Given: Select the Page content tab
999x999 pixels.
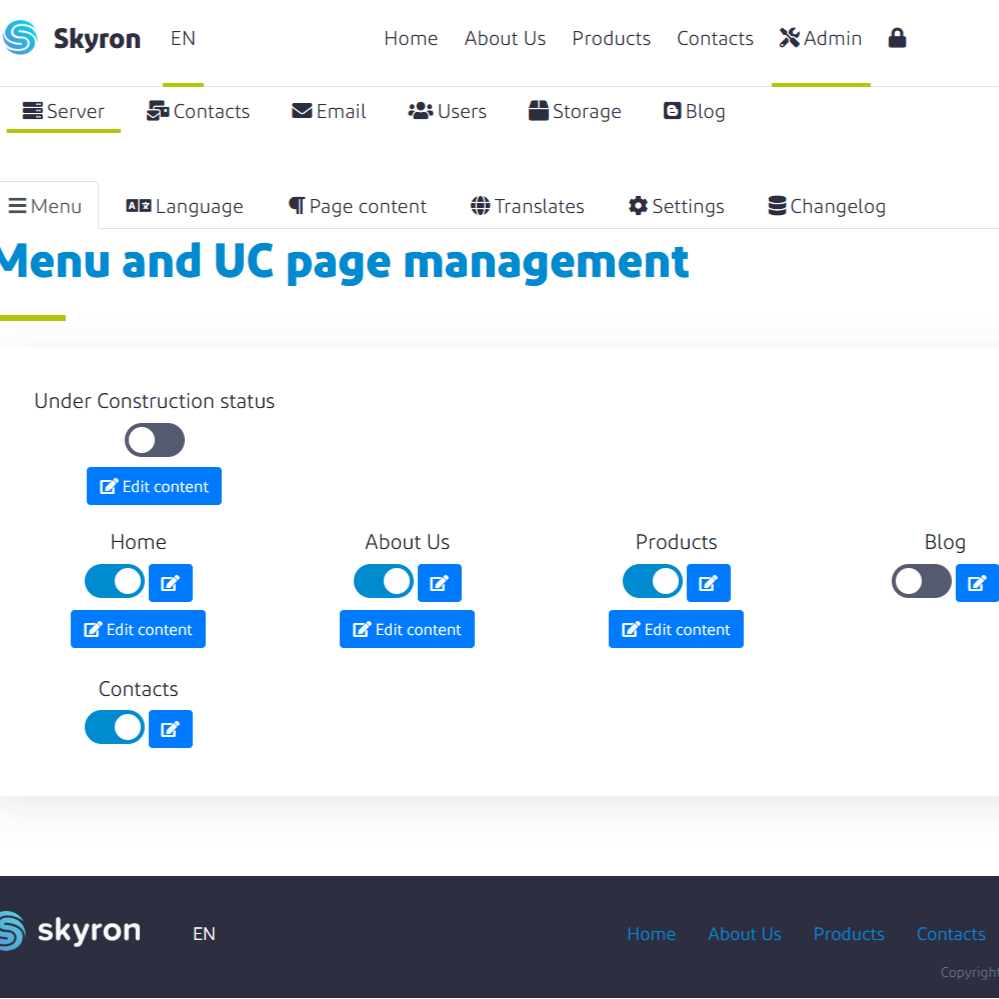Looking at the screenshot, I should click(x=357, y=206).
